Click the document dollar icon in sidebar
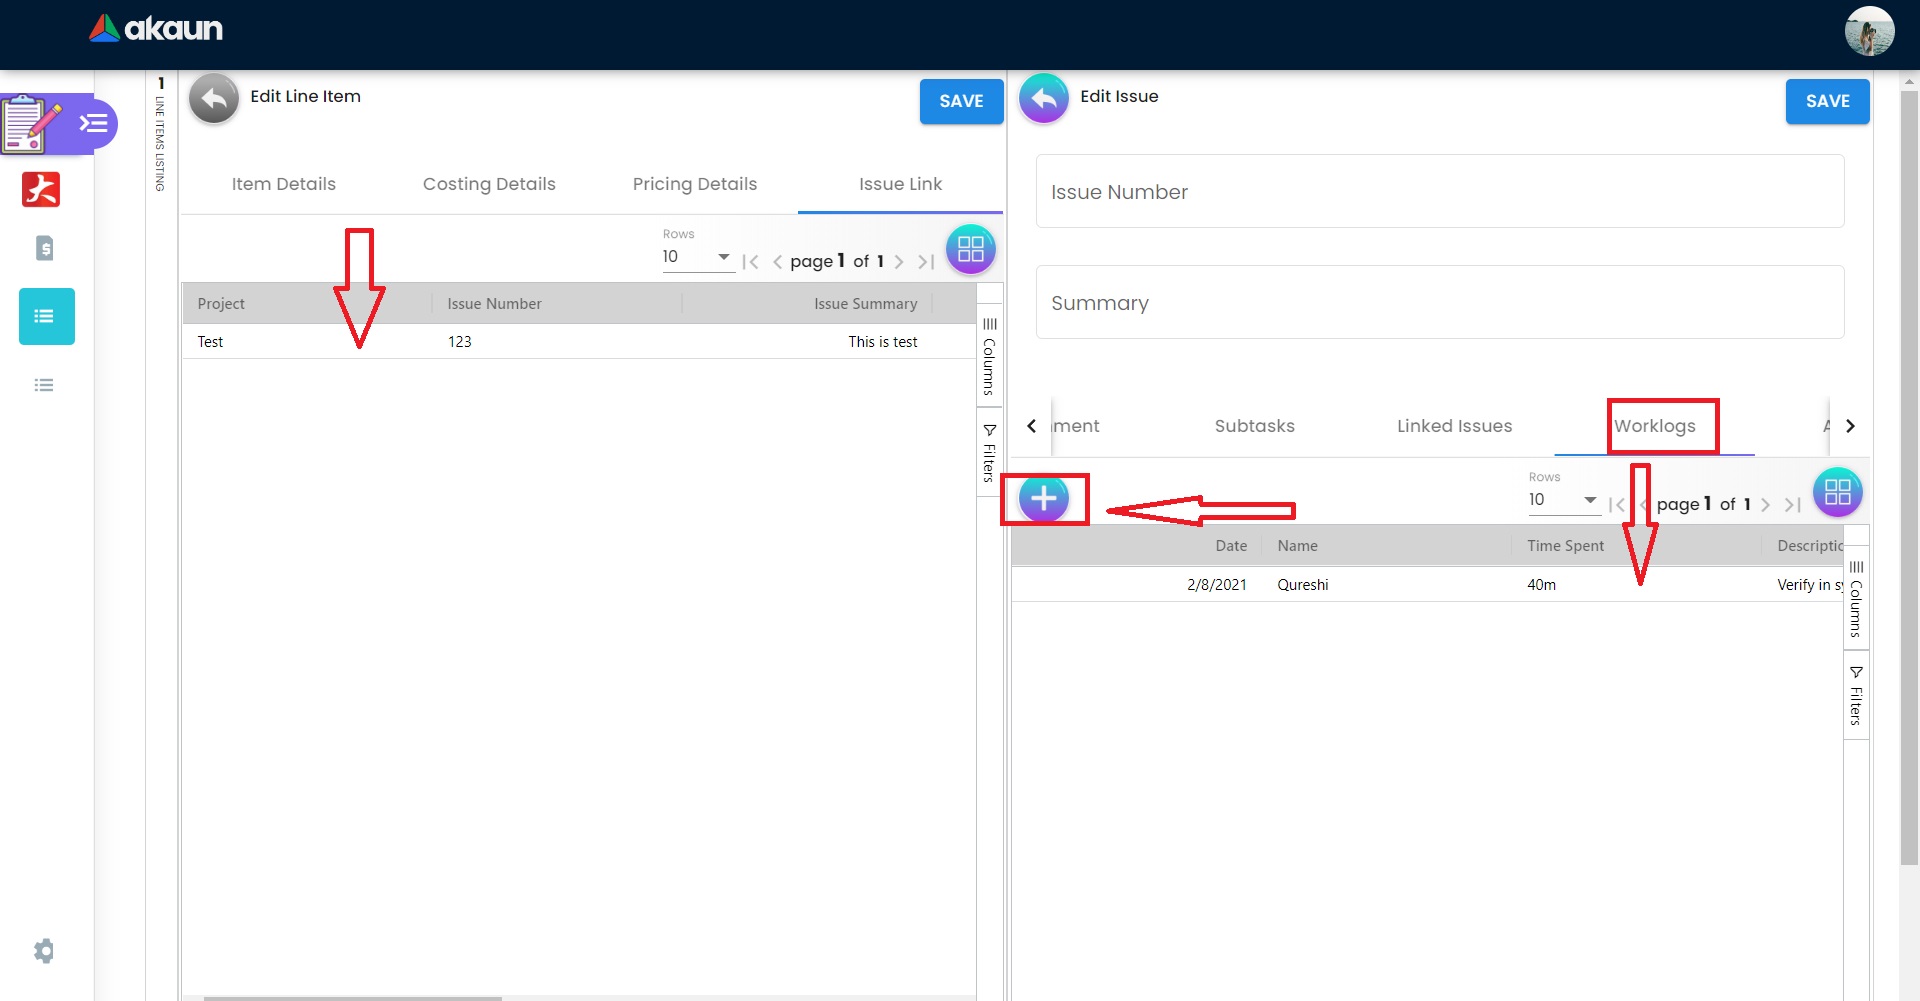The width and height of the screenshot is (1920, 1001). (44, 248)
